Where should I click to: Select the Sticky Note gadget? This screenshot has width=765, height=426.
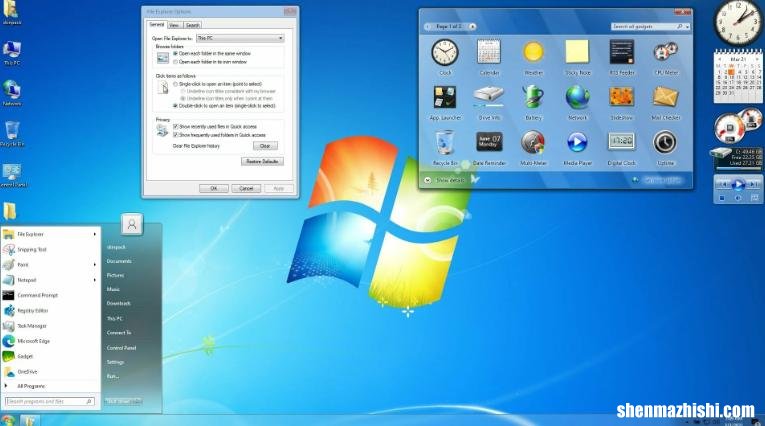click(577, 52)
